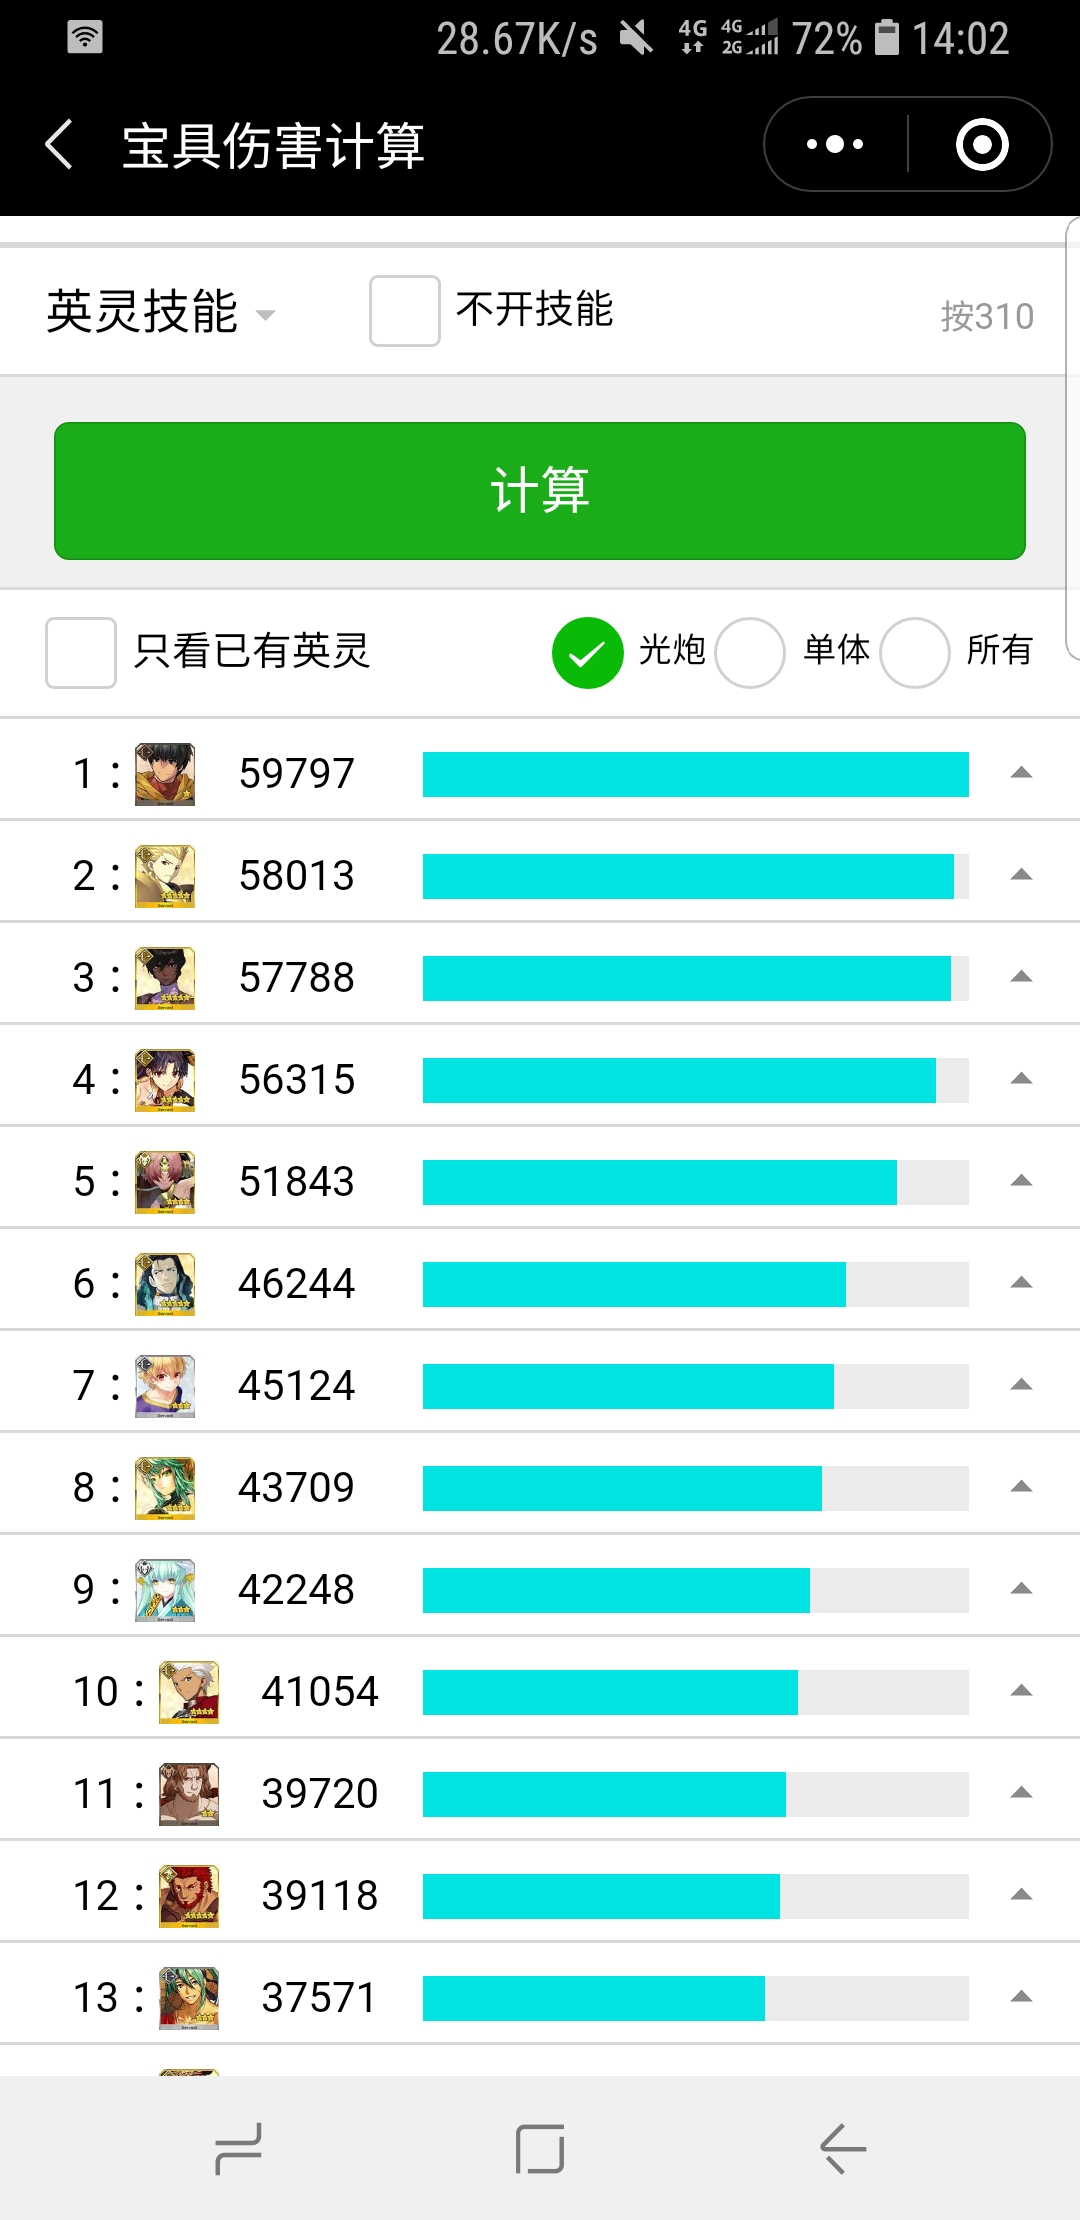The image size is (1080, 2220).
Task: Tap Android recent apps navigation icon
Action: click(x=238, y=2149)
